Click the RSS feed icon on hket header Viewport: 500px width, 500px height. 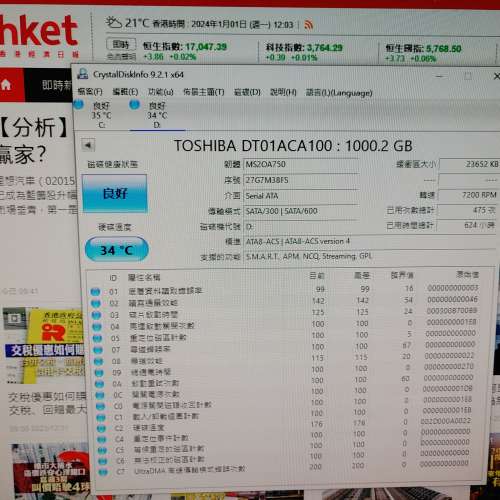point(309,24)
